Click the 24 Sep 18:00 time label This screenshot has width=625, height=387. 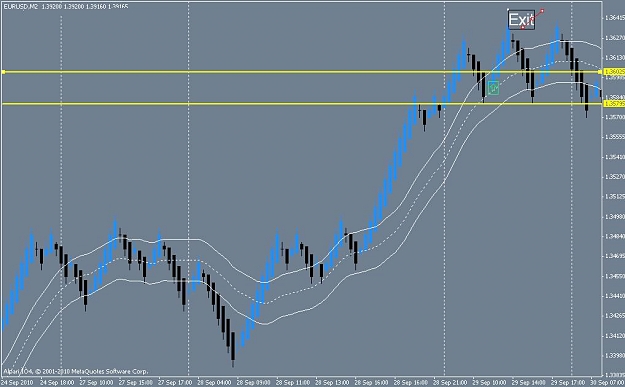coord(57,382)
